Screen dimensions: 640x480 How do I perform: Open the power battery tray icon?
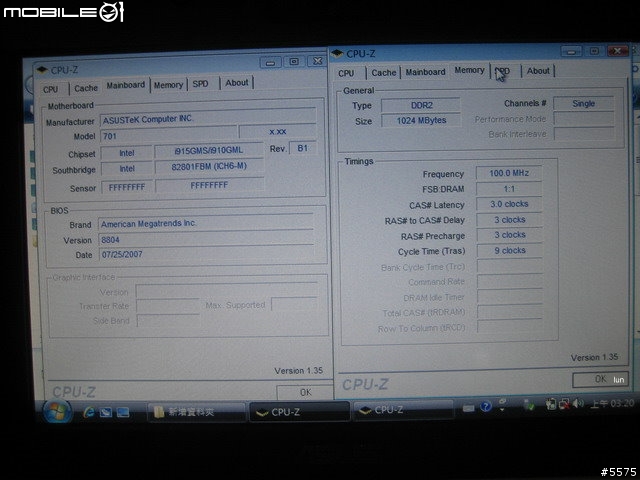551,404
